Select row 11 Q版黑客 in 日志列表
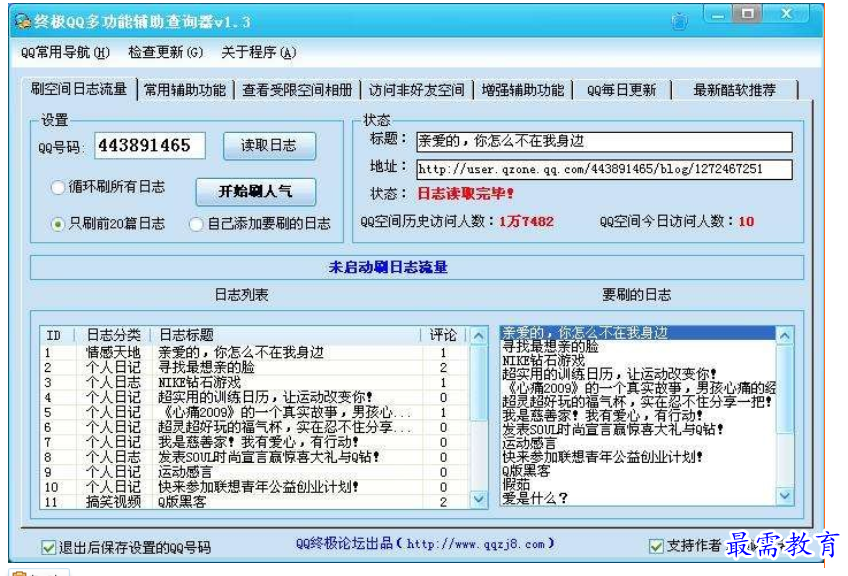The width and height of the screenshot is (848, 576). point(254,502)
